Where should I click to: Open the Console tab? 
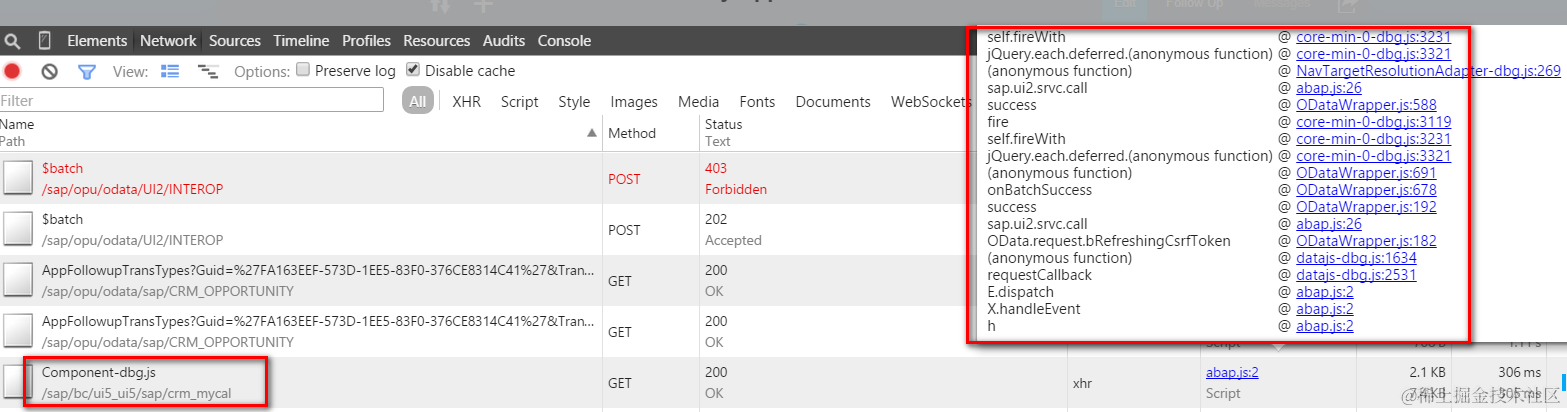[x=564, y=41]
